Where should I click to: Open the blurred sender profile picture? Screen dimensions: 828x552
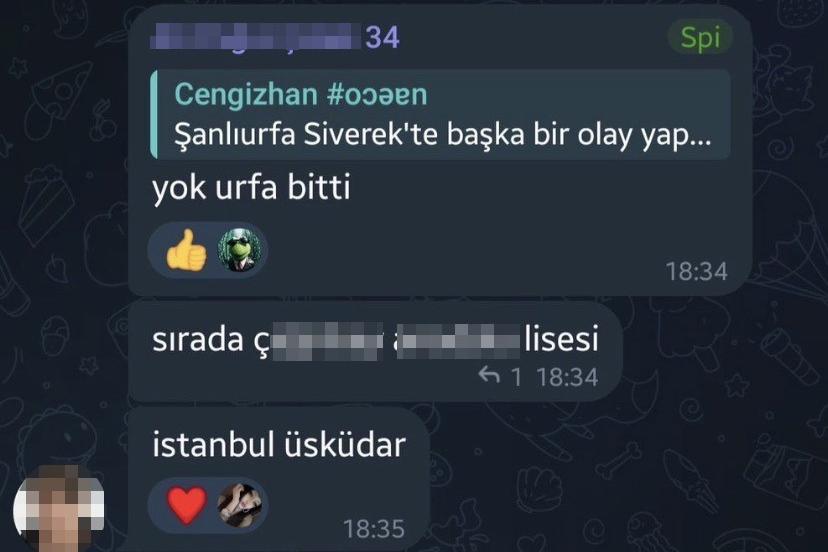click(x=59, y=510)
